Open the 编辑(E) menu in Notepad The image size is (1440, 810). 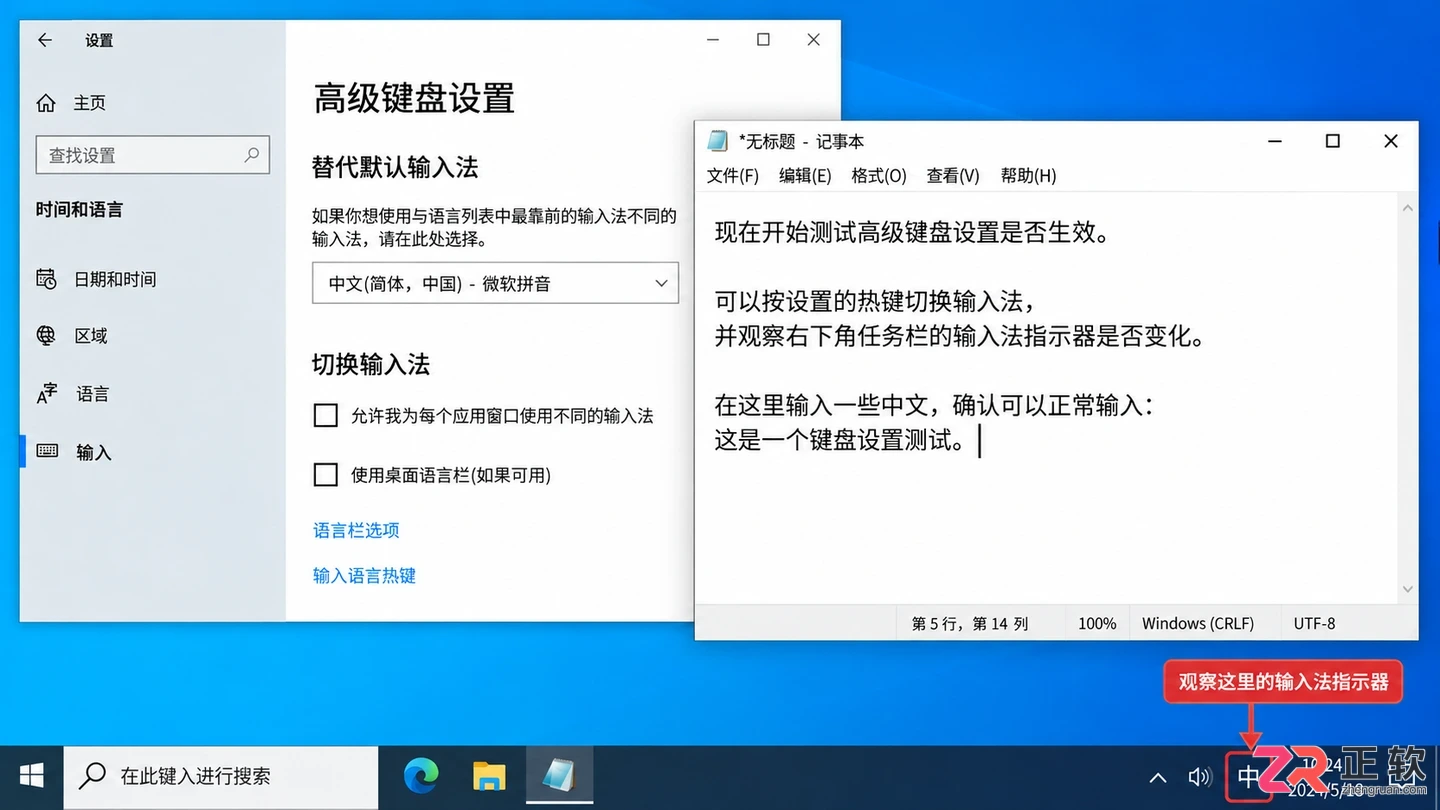(805, 176)
